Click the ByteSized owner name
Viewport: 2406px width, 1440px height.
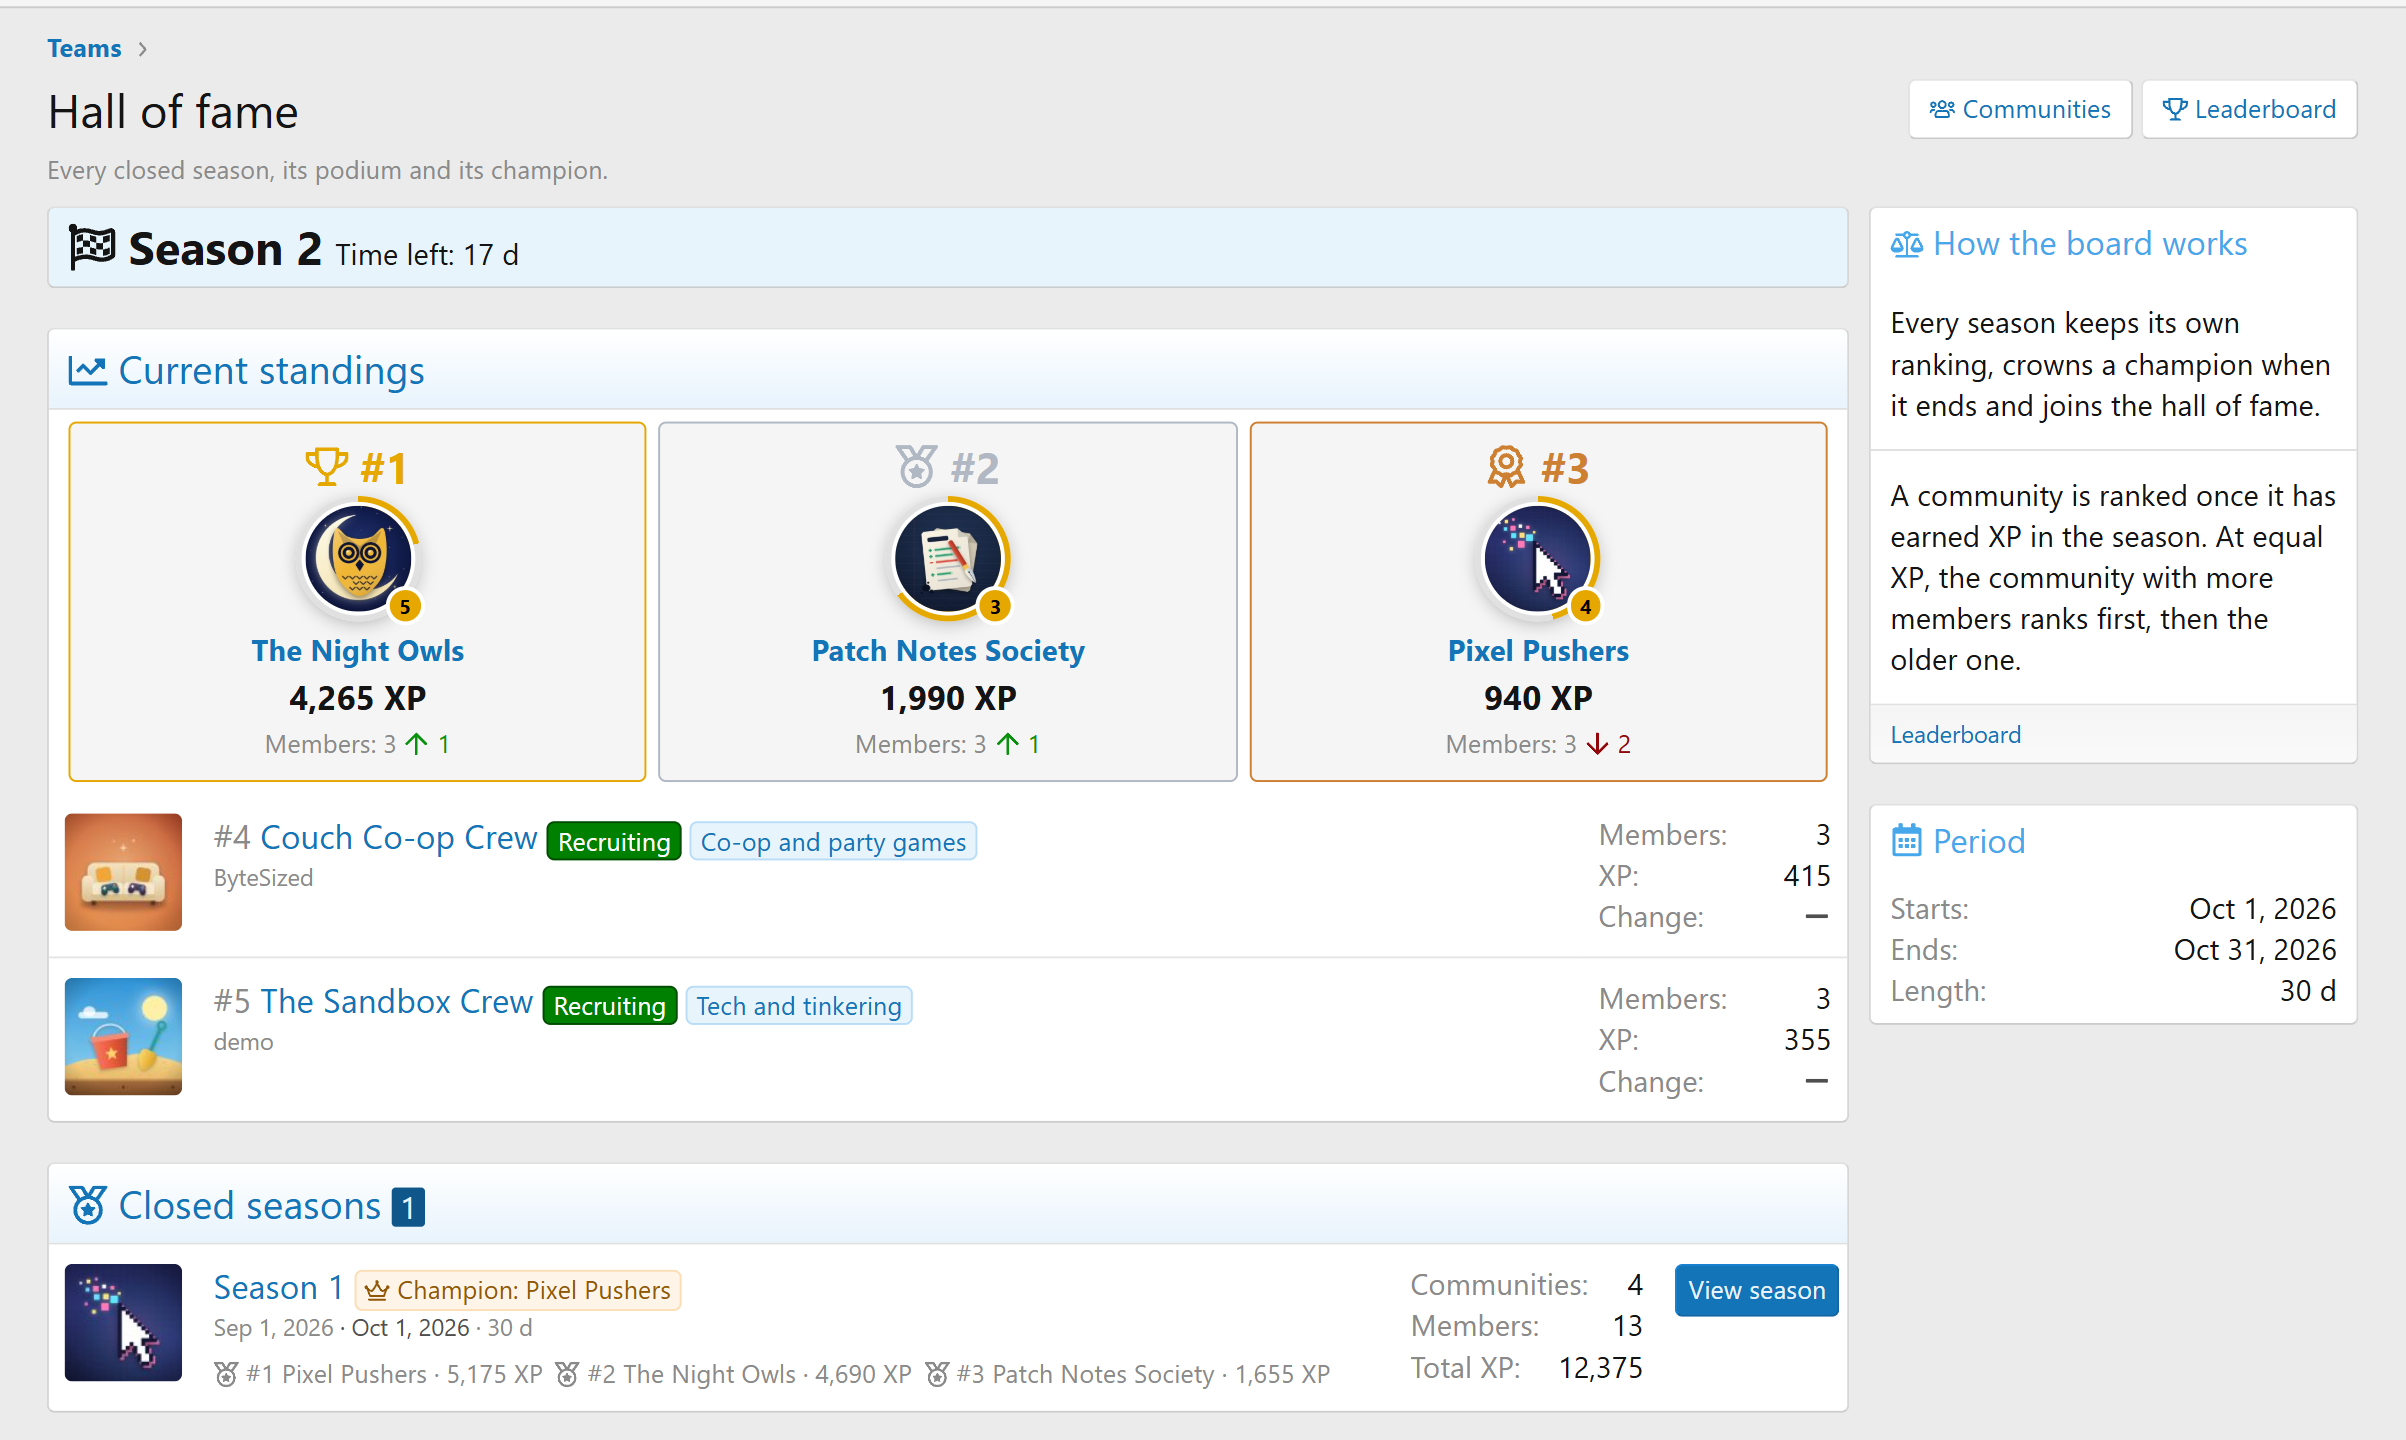[263, 878]
